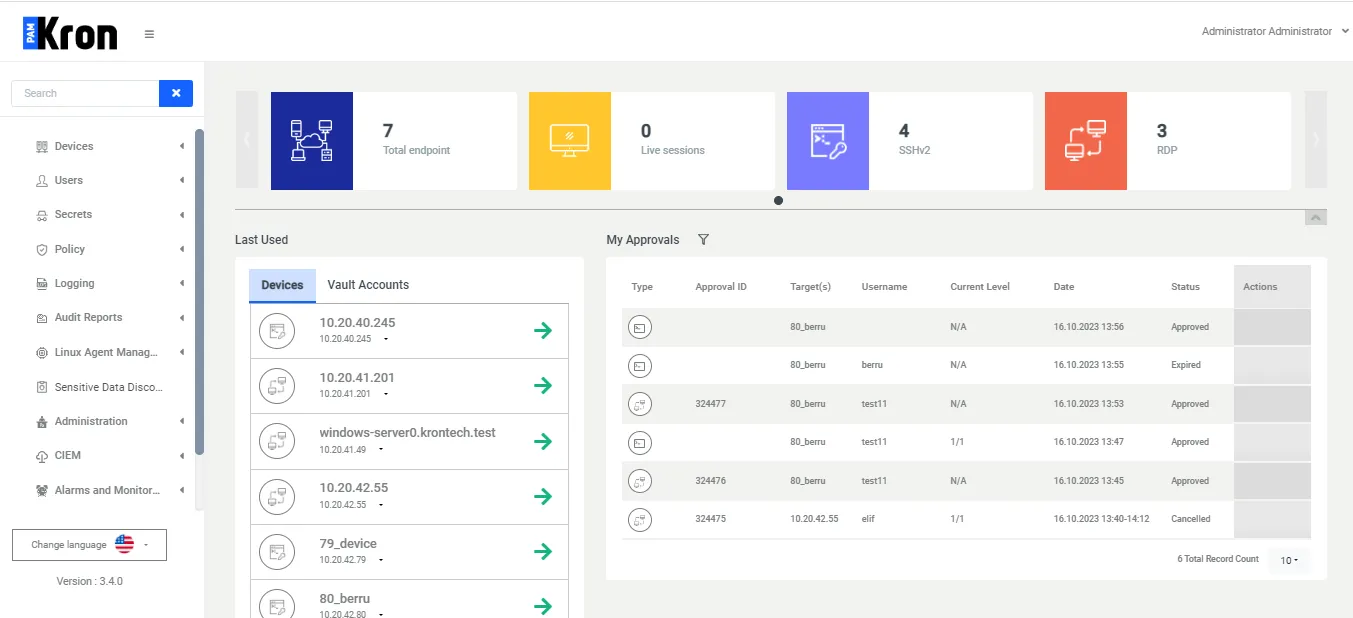The height and width of the screenshot is (618, 1353).
Task: Go to next stats carousel slide
Action: click(1316, 140)
